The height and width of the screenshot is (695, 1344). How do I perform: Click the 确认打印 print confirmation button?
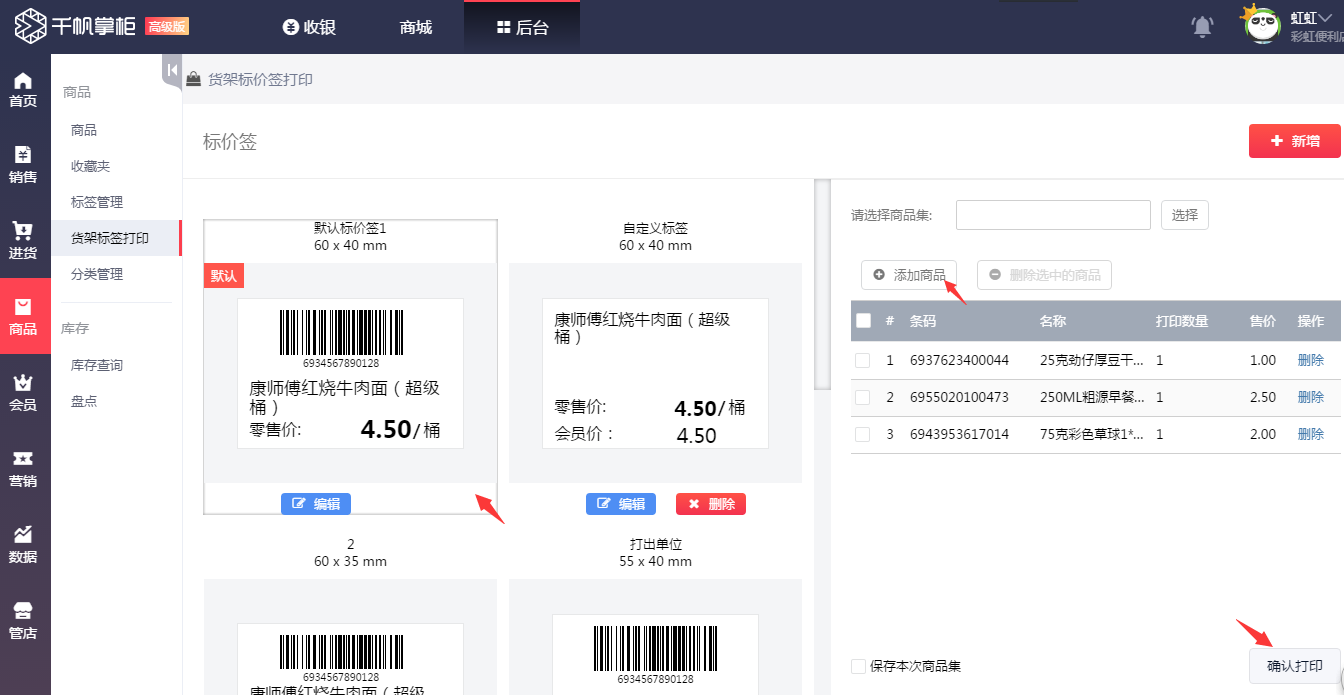point(1294,666)
